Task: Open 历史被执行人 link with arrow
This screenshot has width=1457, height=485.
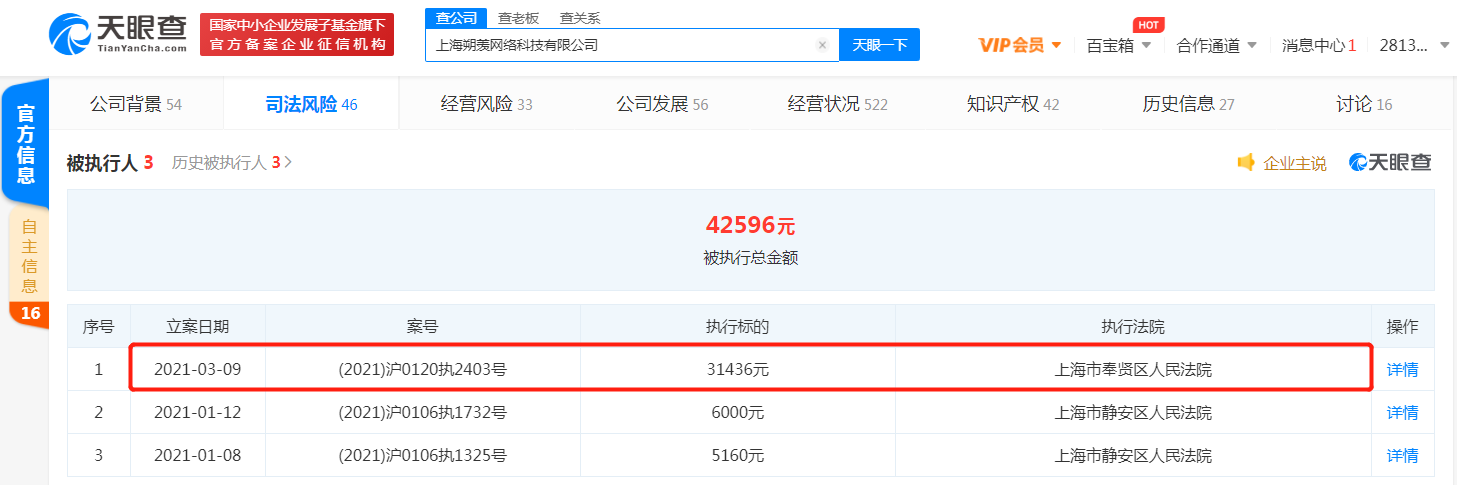Action: [232, 162]
